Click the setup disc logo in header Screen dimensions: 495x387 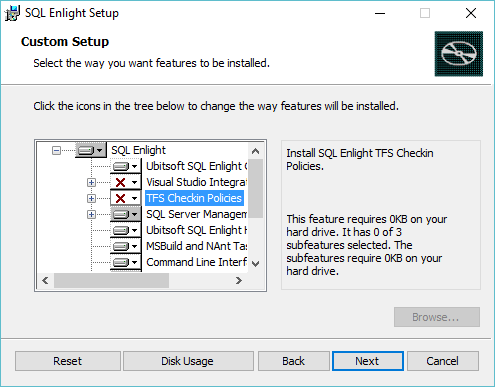click(459, 54)
